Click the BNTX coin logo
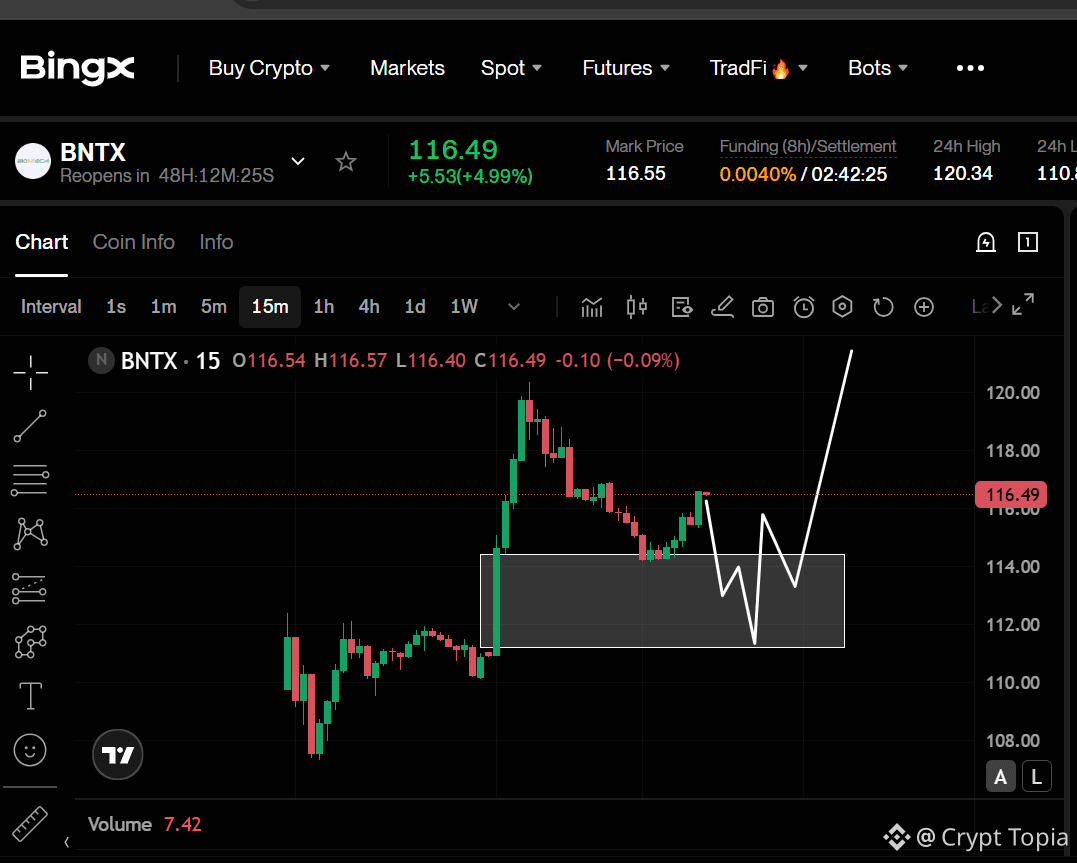Screen dimensions: 1077x863 point(33,161)
